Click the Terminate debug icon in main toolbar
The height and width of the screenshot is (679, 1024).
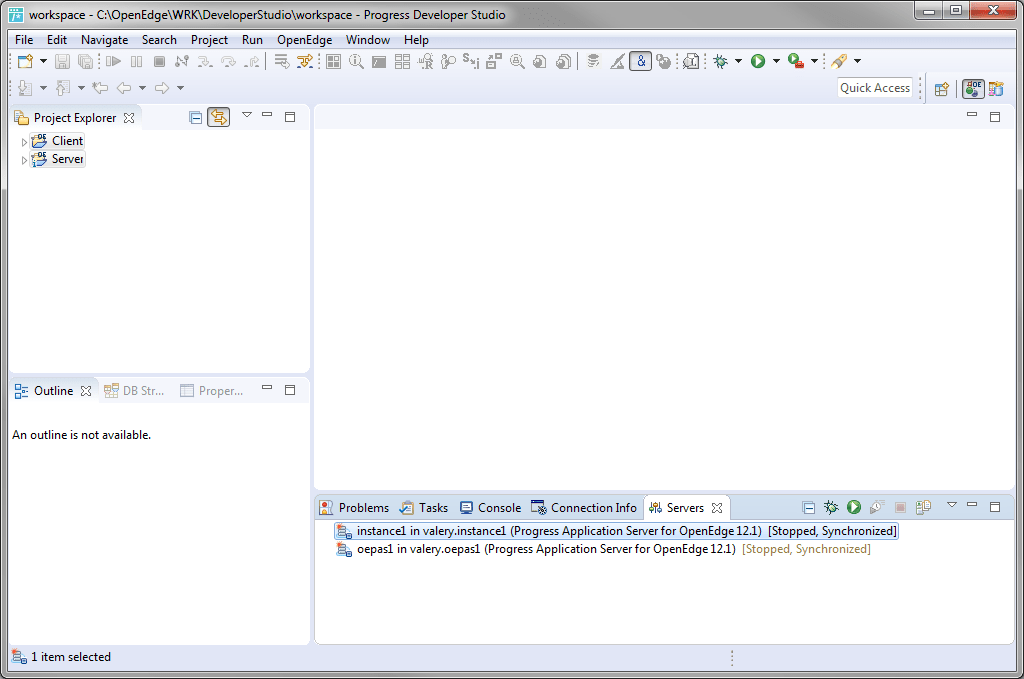coord(159,61)
